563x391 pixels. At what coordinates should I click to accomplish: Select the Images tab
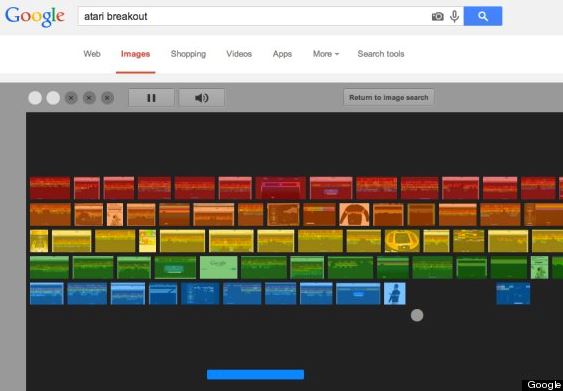[x=135, y=54]
